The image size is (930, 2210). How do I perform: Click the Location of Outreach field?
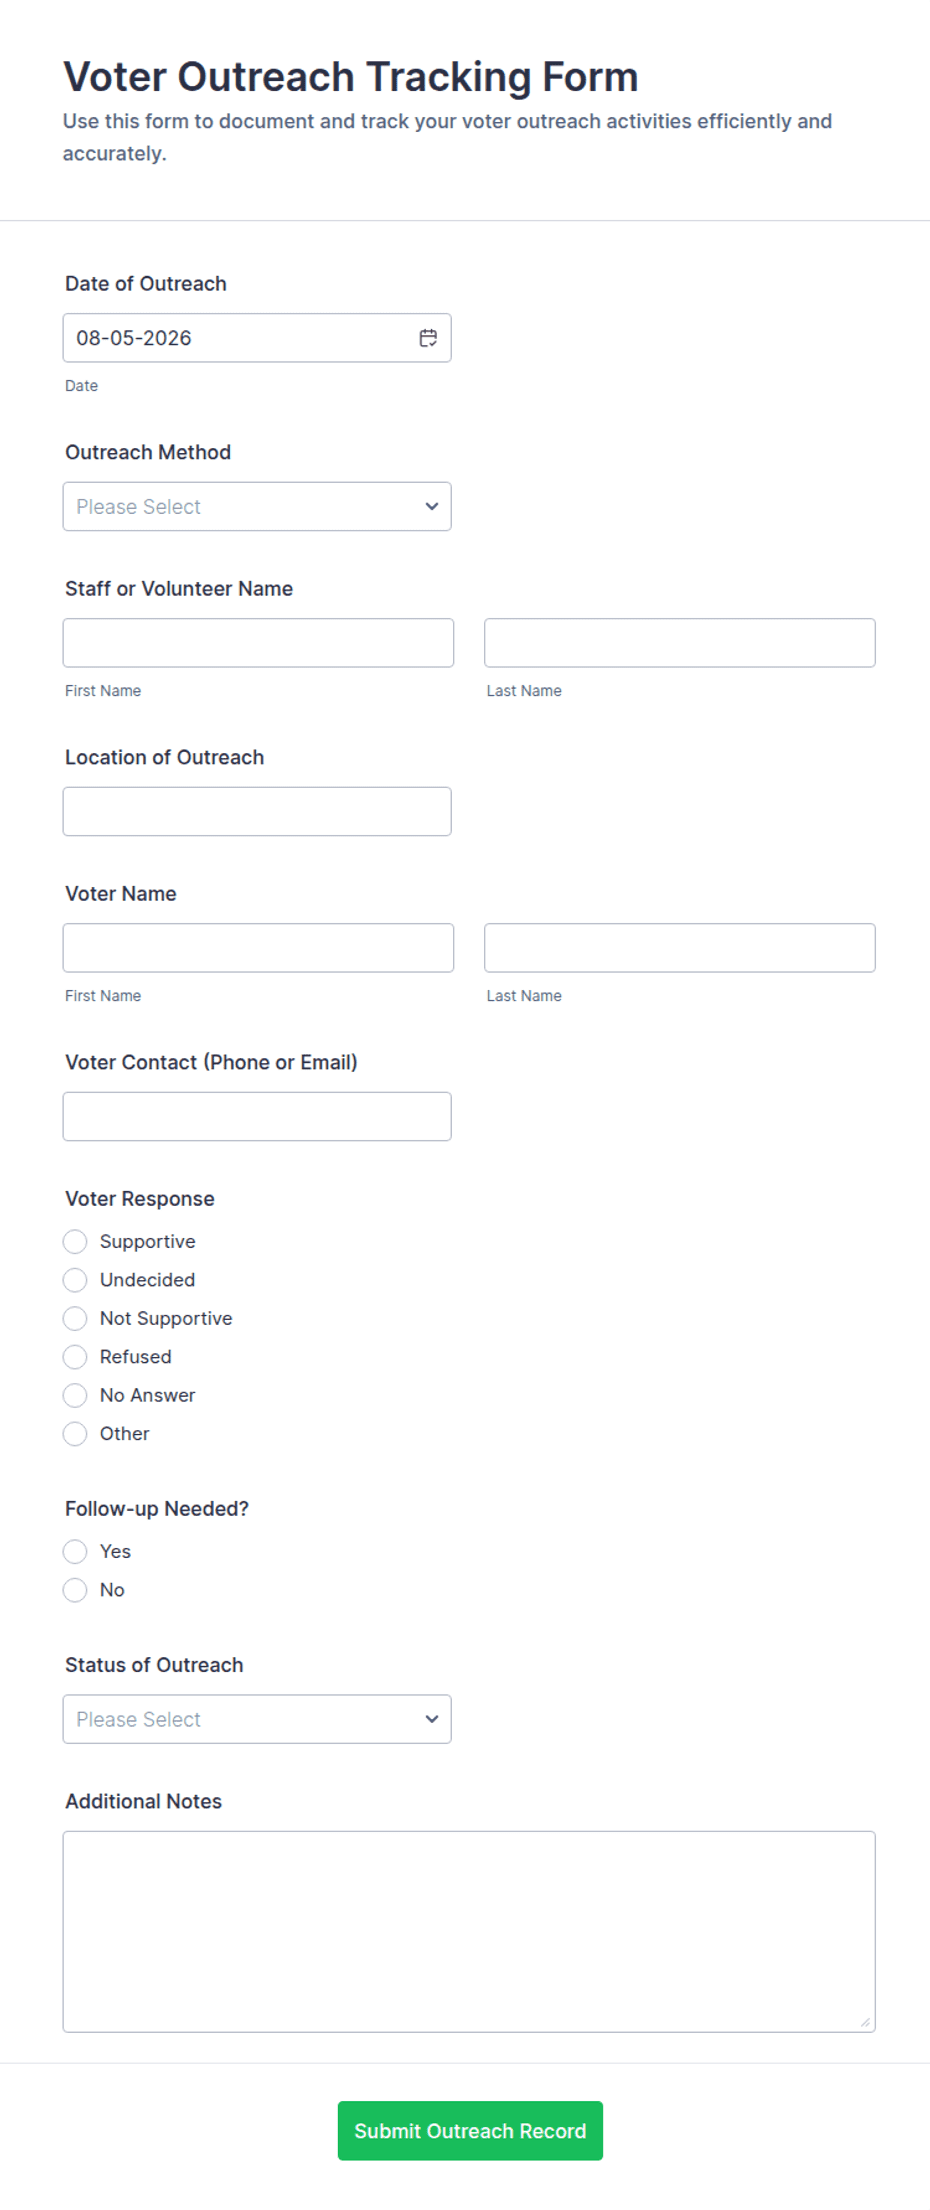[x=257, y=811]
